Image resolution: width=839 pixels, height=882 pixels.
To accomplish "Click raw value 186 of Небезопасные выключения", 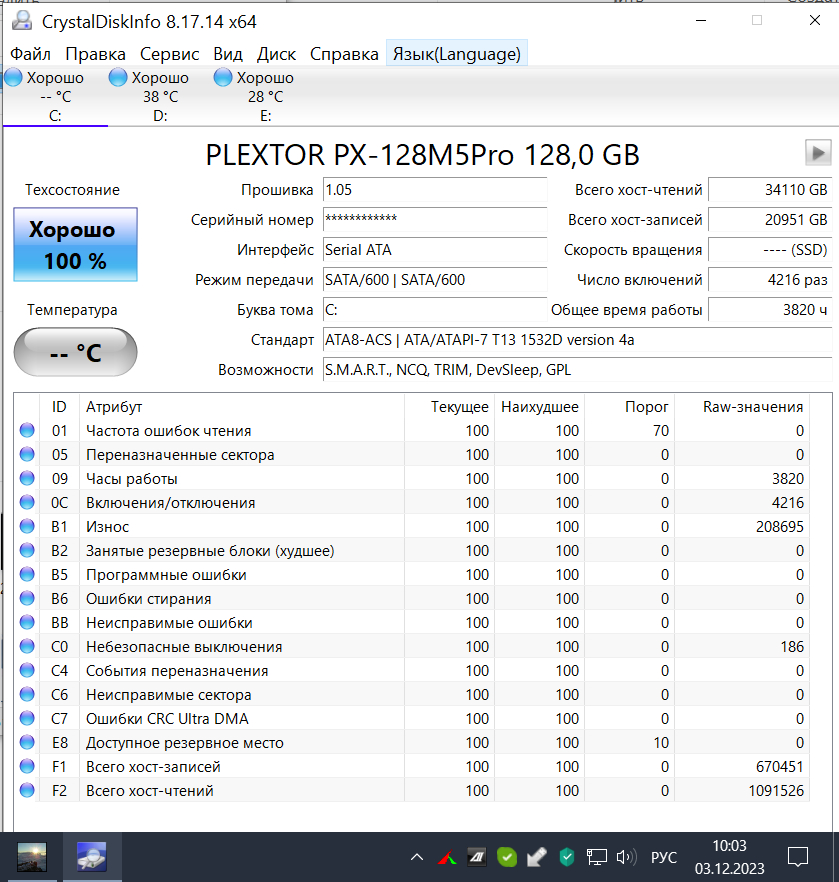I will coord(792,647).
